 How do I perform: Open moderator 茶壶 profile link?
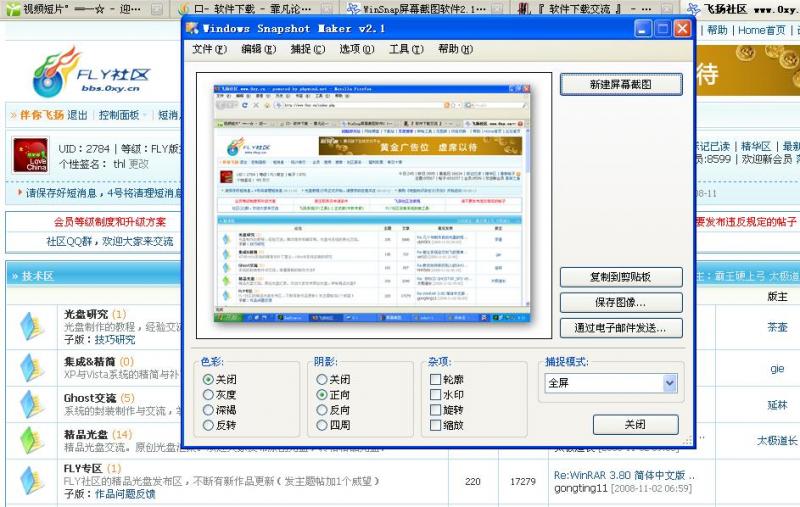778,327
